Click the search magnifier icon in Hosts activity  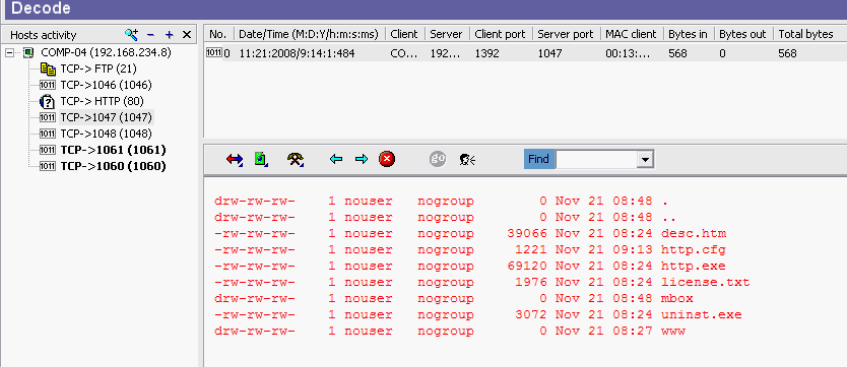[131, 35]
